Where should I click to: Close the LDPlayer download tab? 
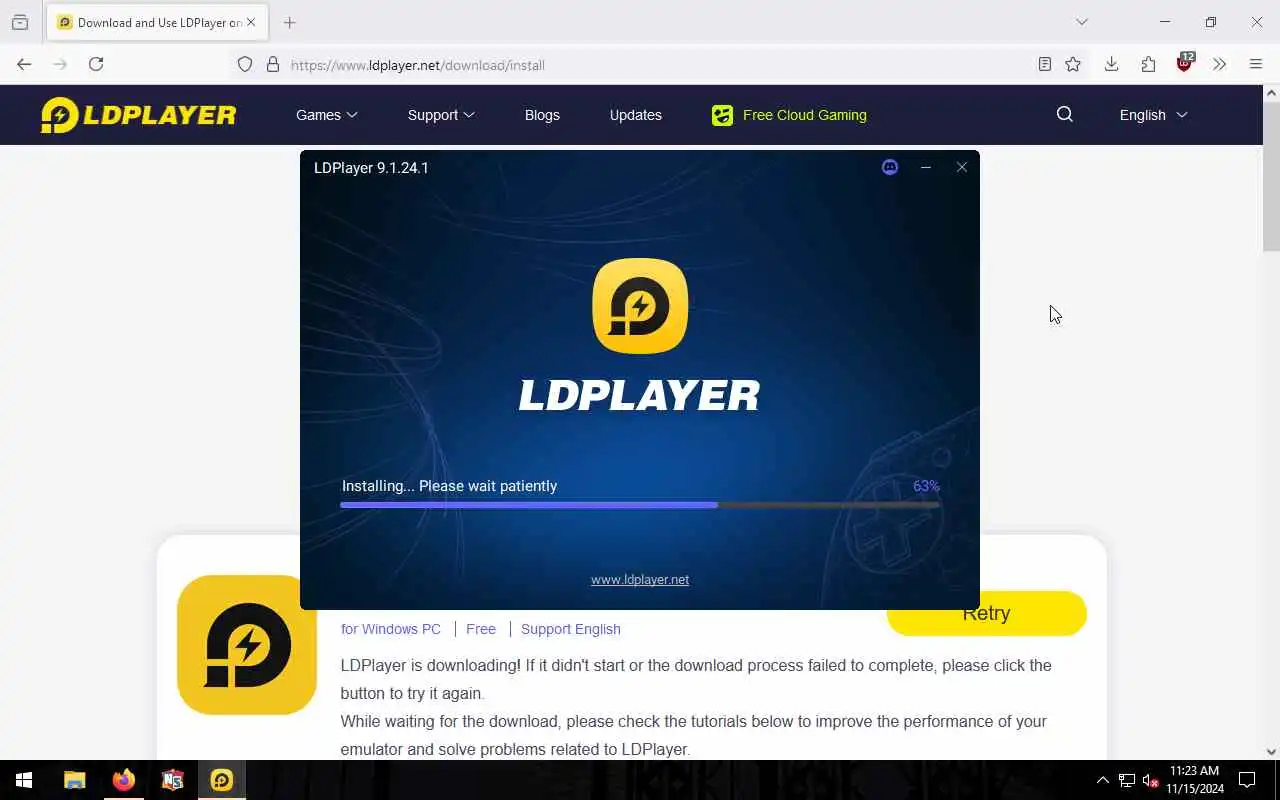coord(251,22)
